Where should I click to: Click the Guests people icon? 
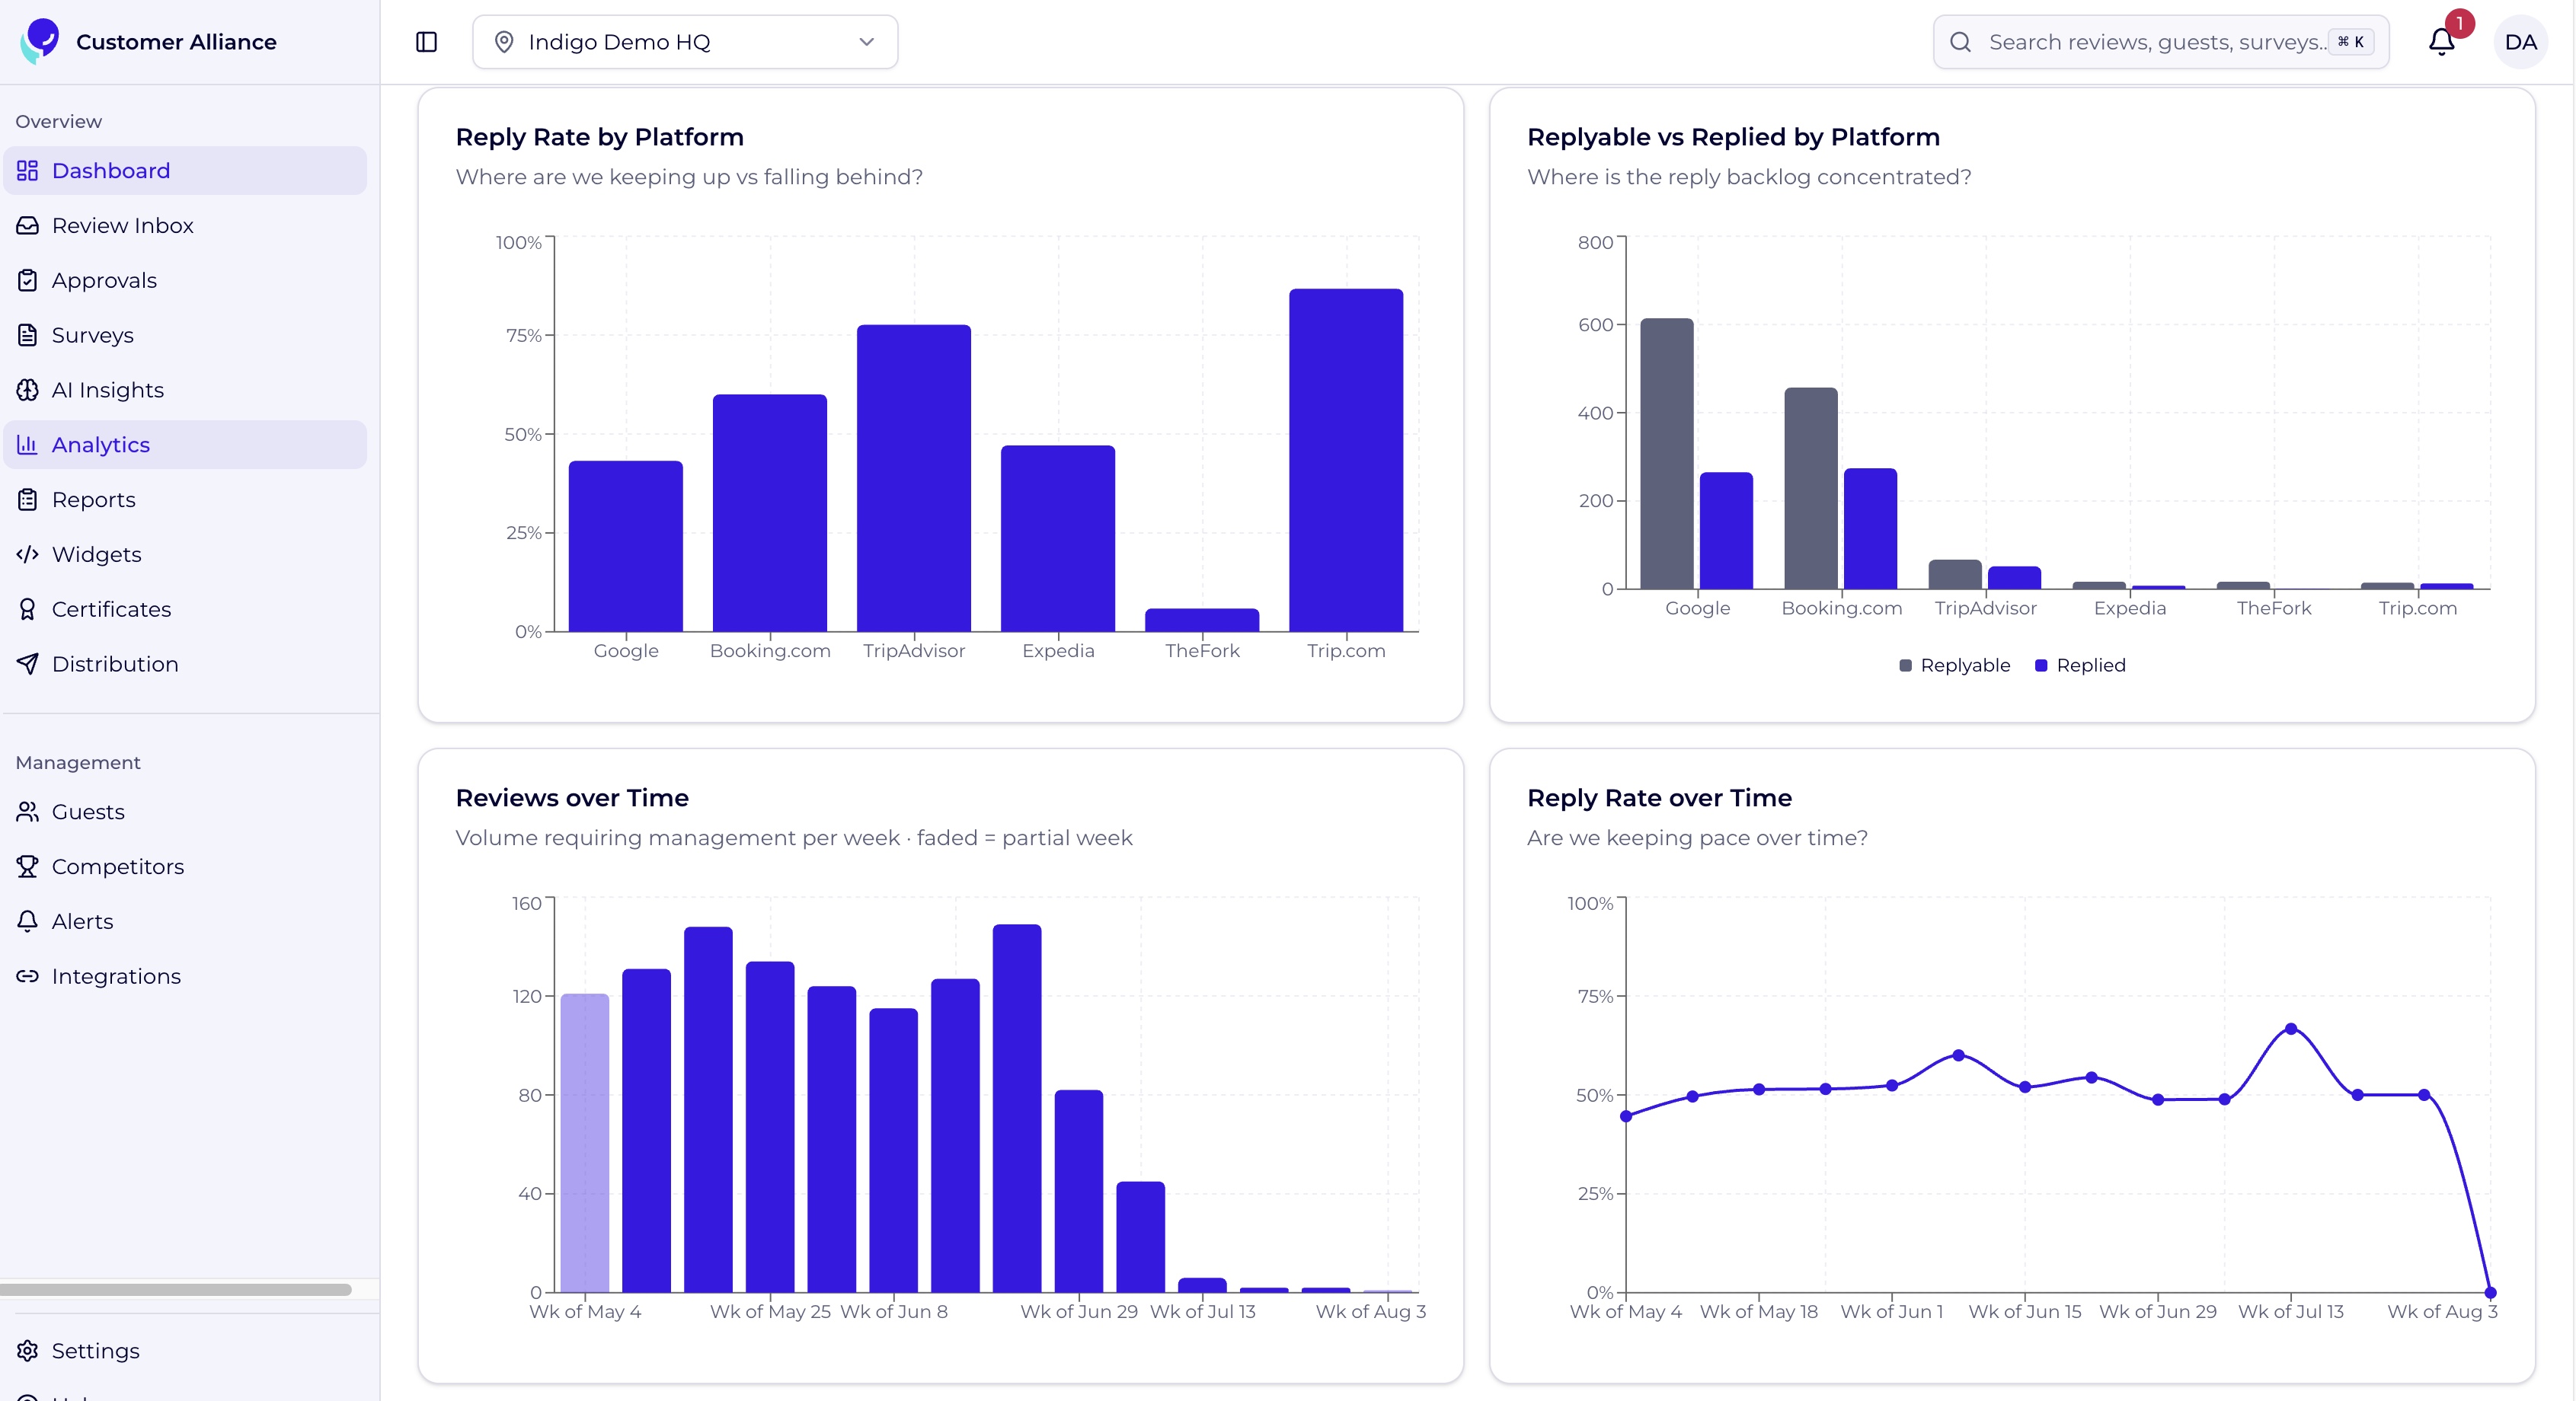(27, 812)
